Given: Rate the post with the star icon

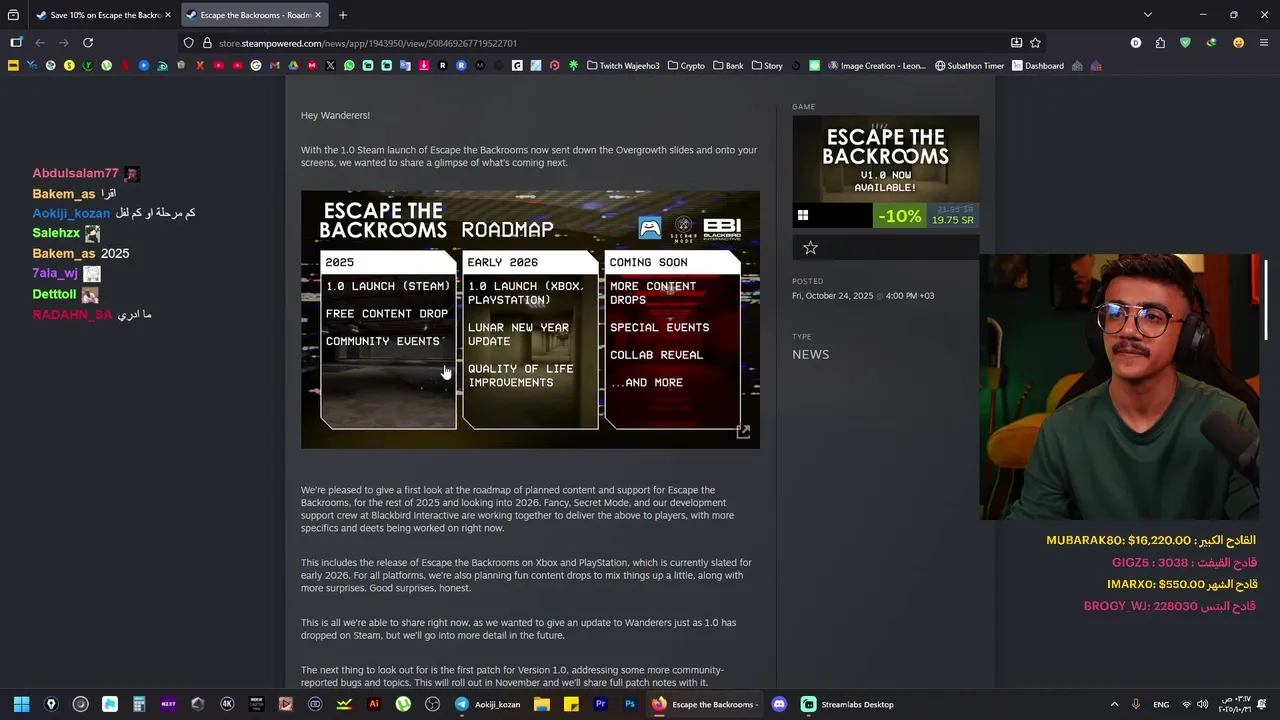Looking at the screenshot, I should [x=810, y=247].
